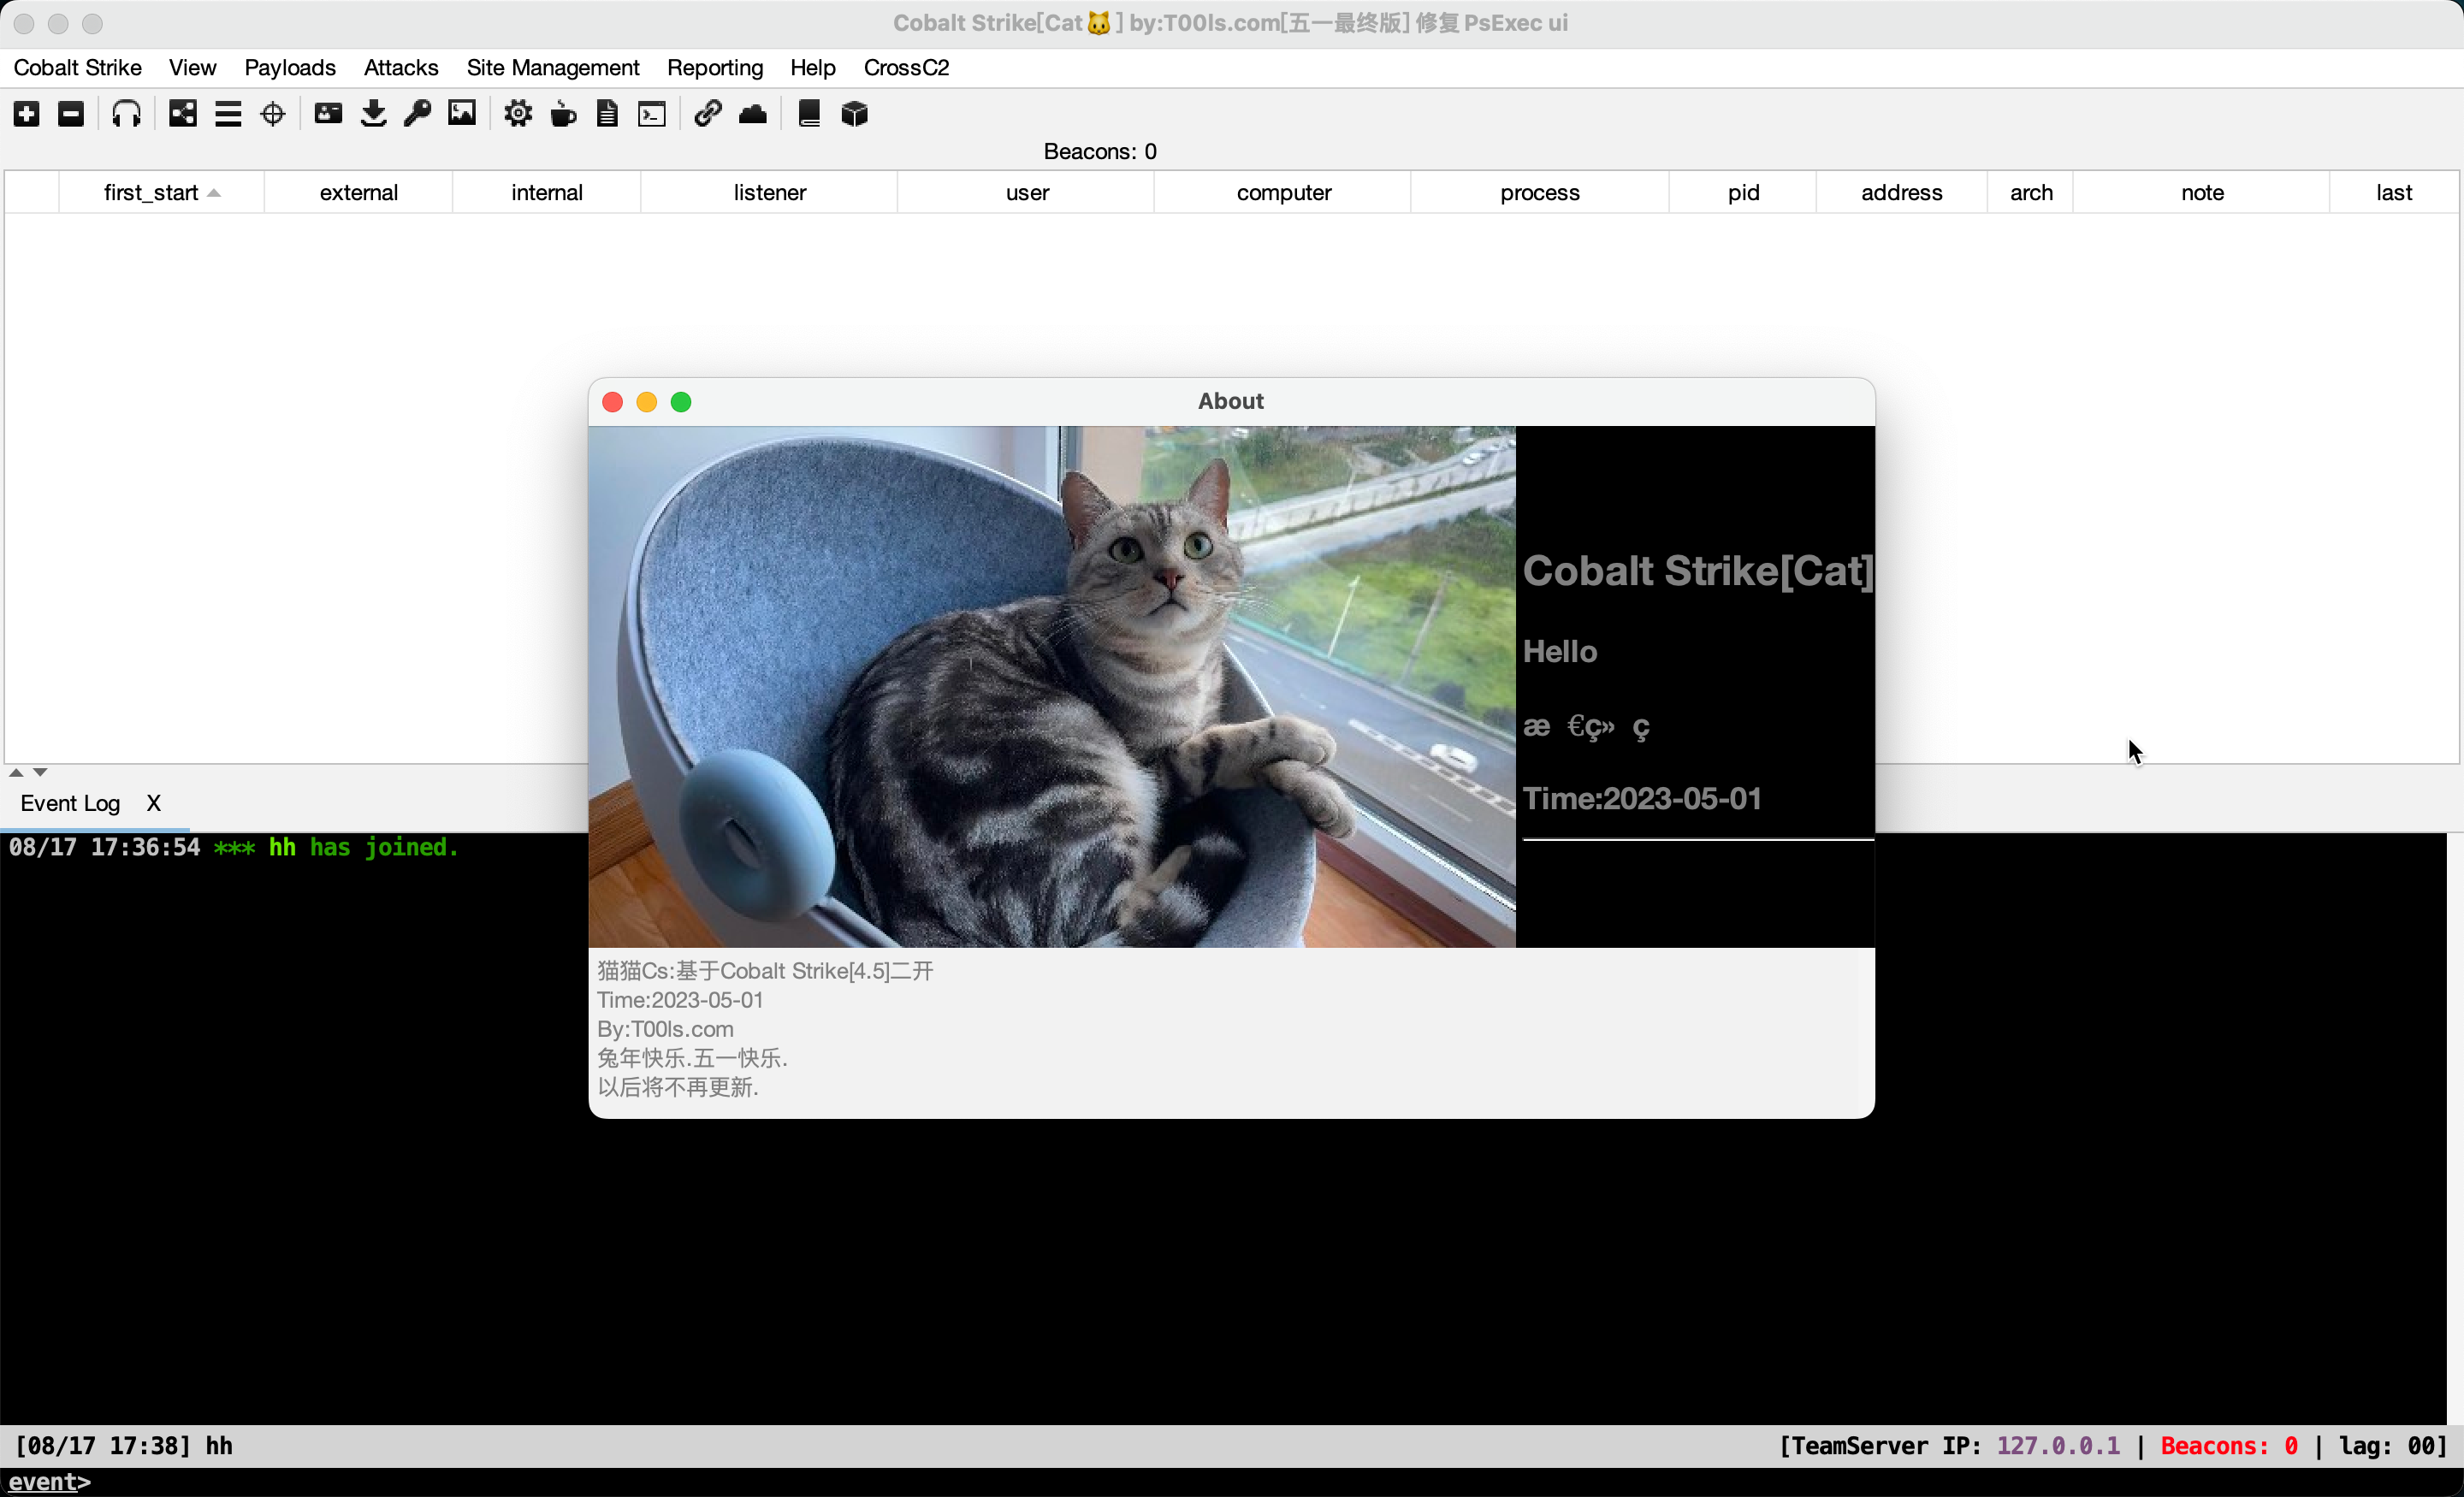Image resolution: width=2464 pixels, height=1497 pixels.
Task: Click the cloud manage web server icon
Action: point(753,114)
